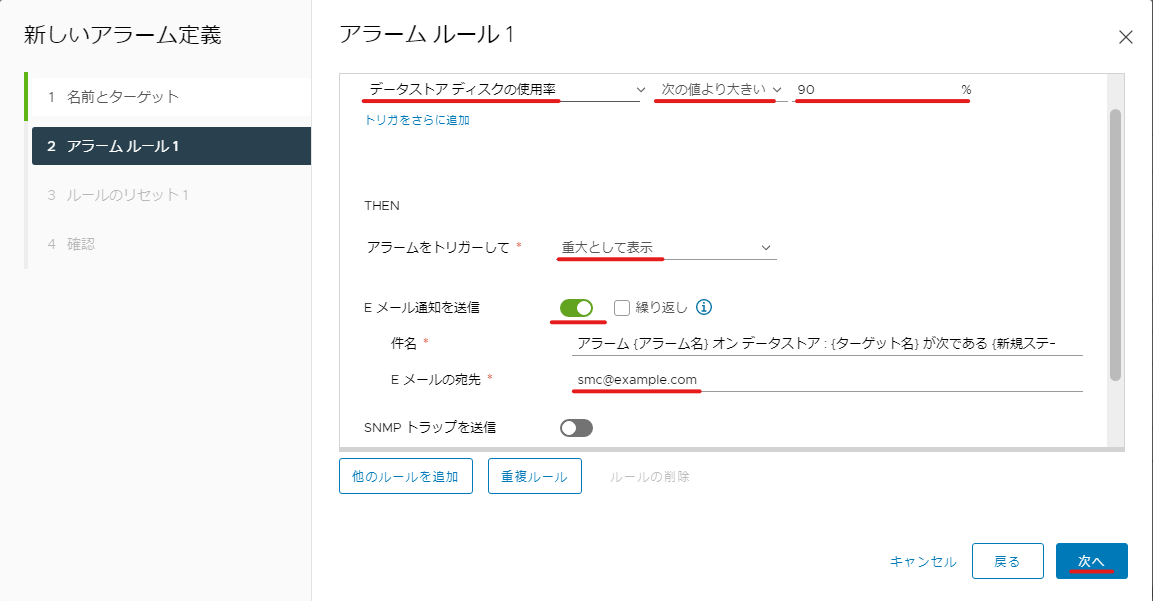Click the E メールの宛先 field with smc@example.com
1153x601 pixels.
pos(827,380)
